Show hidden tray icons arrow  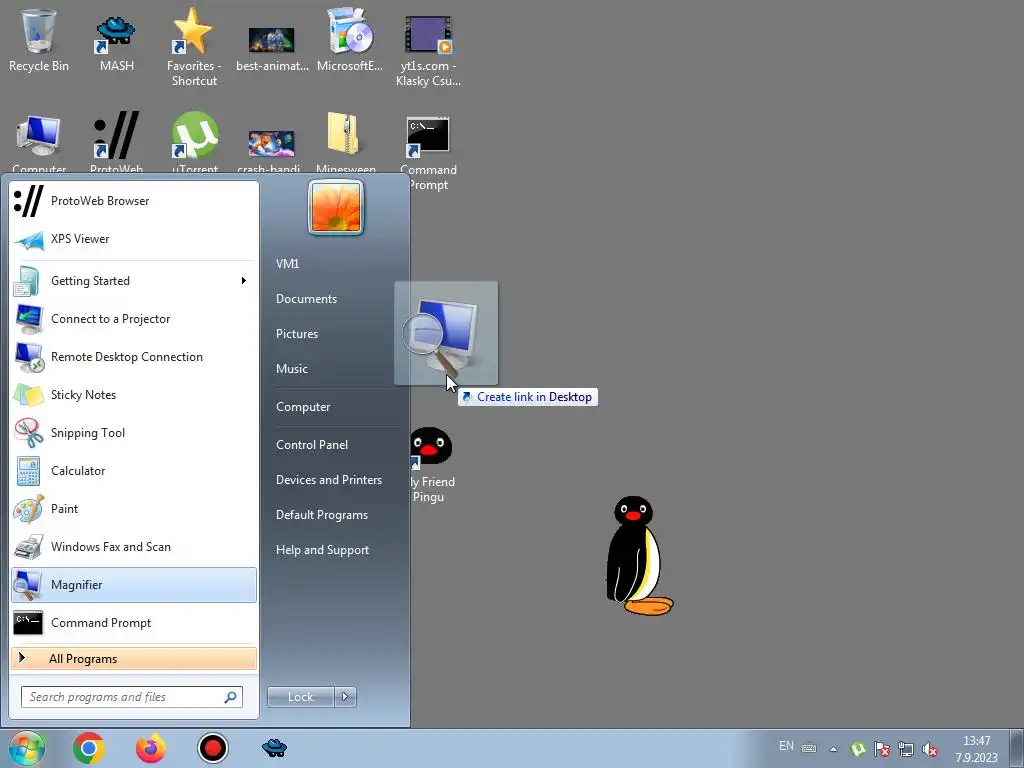(833, 749)
